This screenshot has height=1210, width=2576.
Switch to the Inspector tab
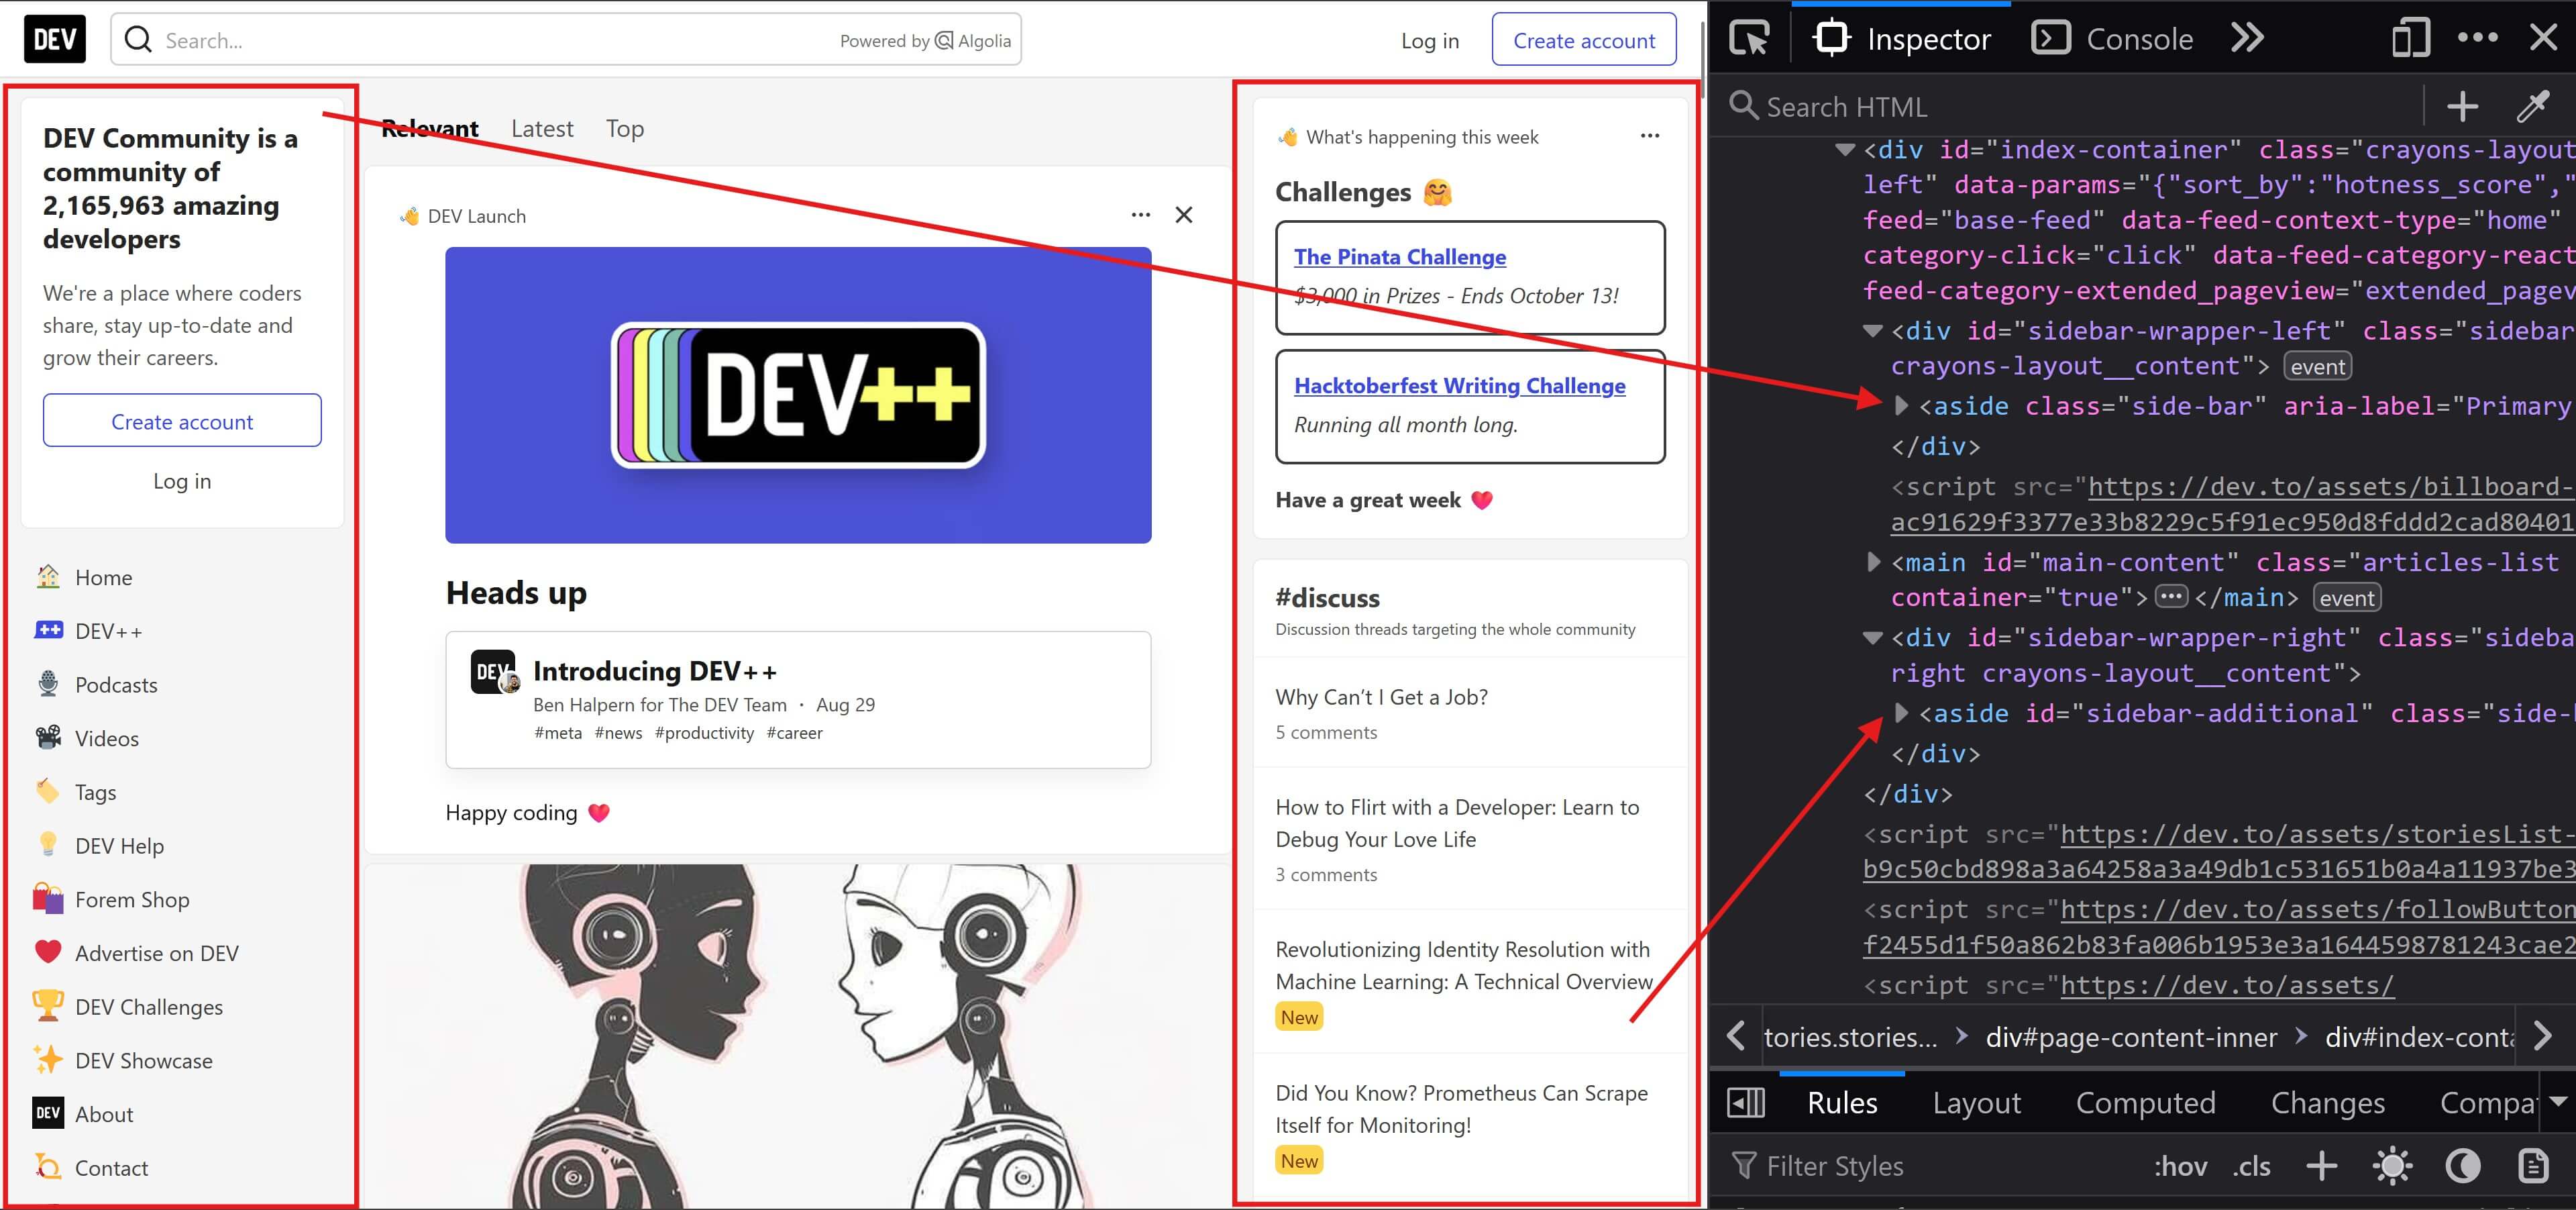click(1901, 39)
